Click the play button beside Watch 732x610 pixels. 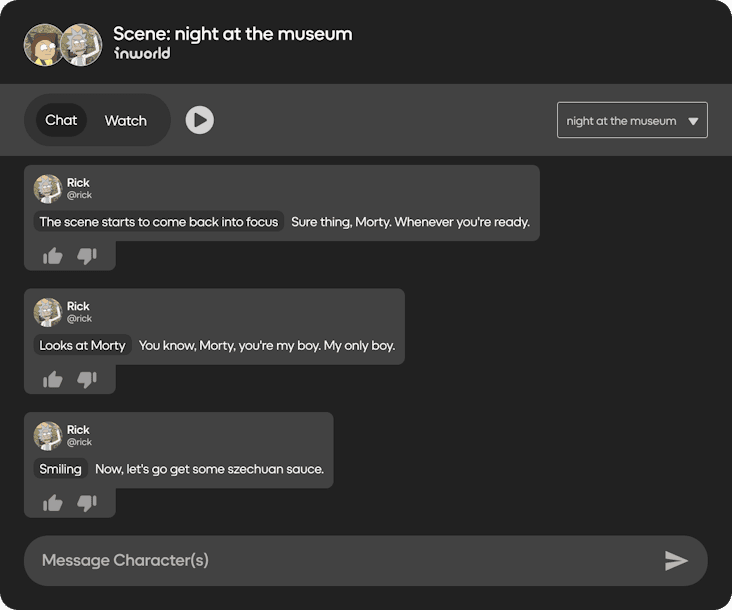[200, 120]
